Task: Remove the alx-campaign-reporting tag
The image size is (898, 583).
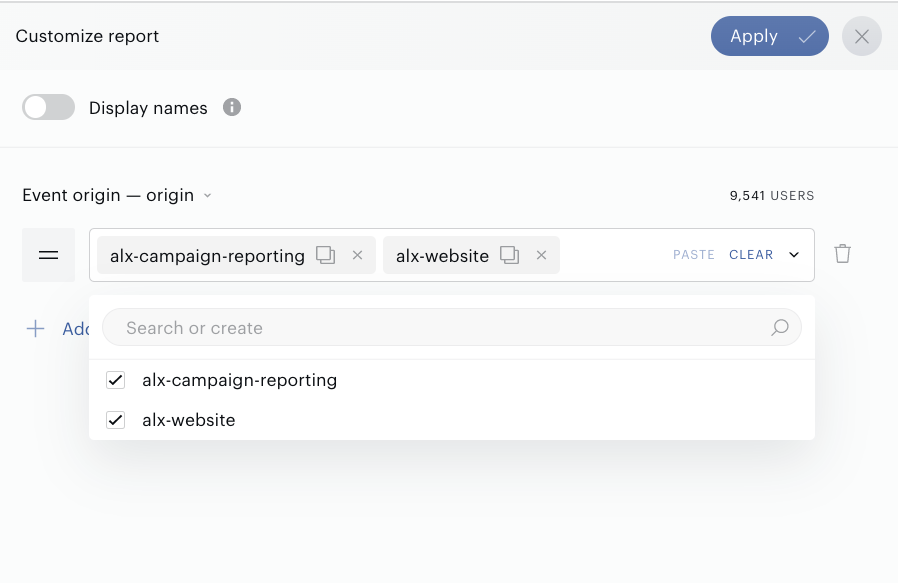Action: [357, 255]
